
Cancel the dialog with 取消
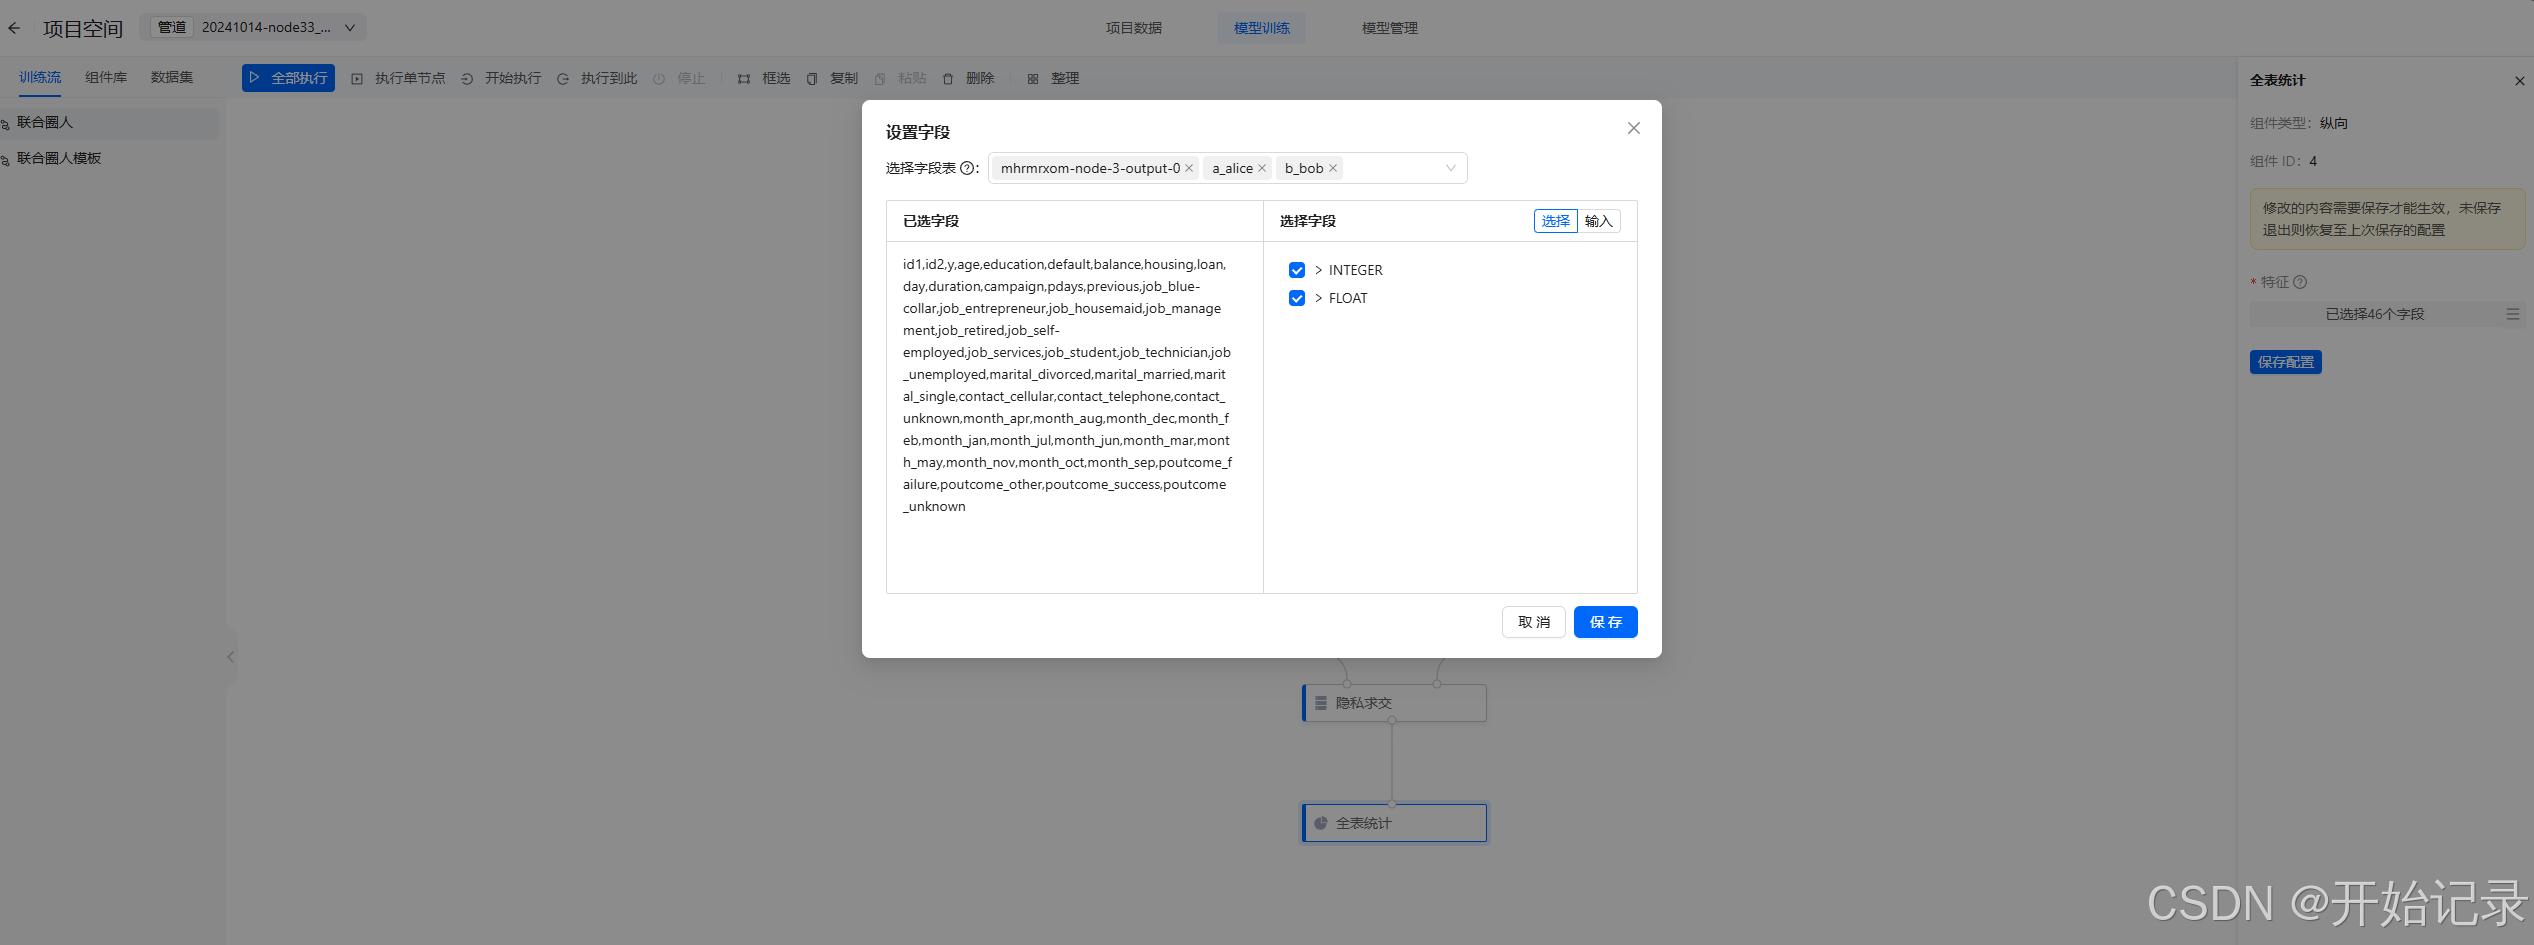pos(1533,621)
